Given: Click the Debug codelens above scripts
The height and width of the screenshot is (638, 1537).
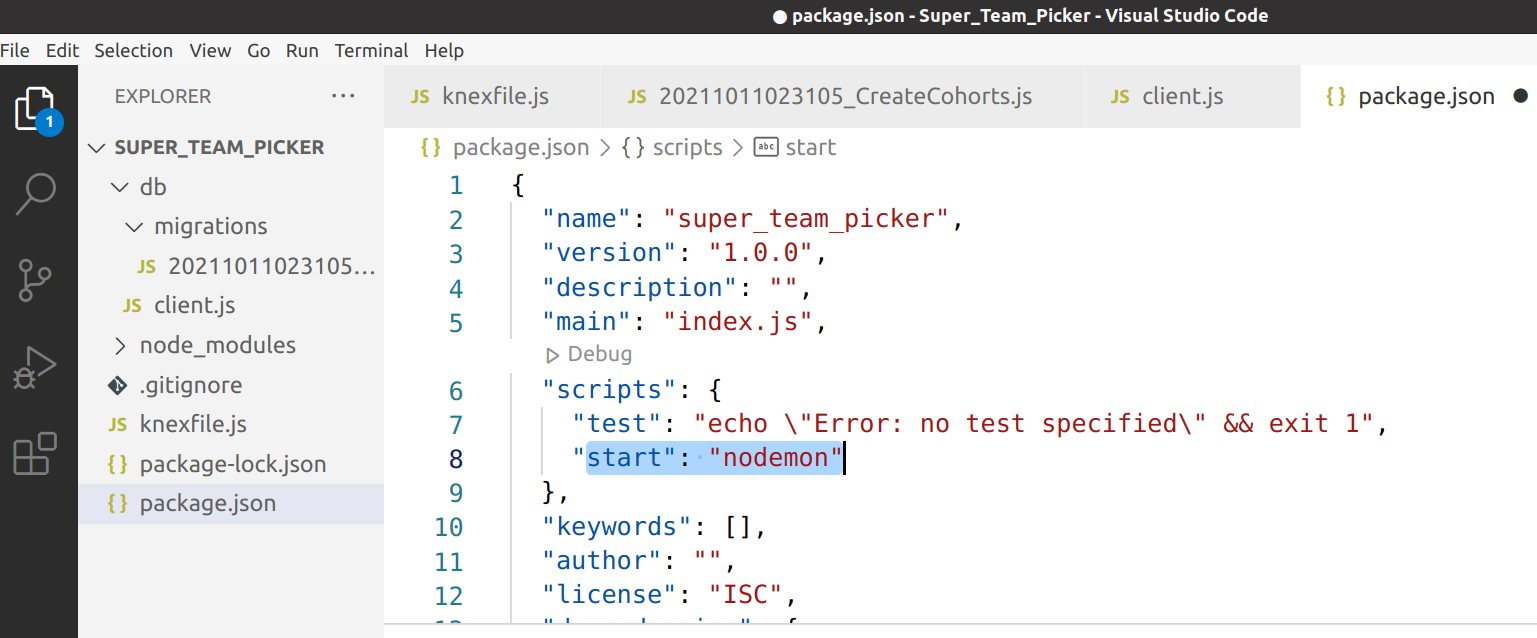Looking at the screenshot, I should coord(589,353).
